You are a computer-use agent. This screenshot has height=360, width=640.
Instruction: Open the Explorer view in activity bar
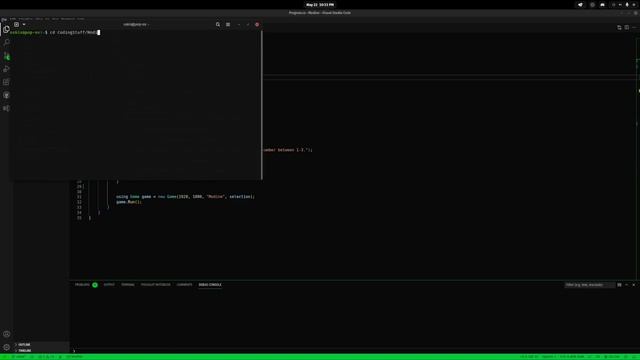pos(6,29)
